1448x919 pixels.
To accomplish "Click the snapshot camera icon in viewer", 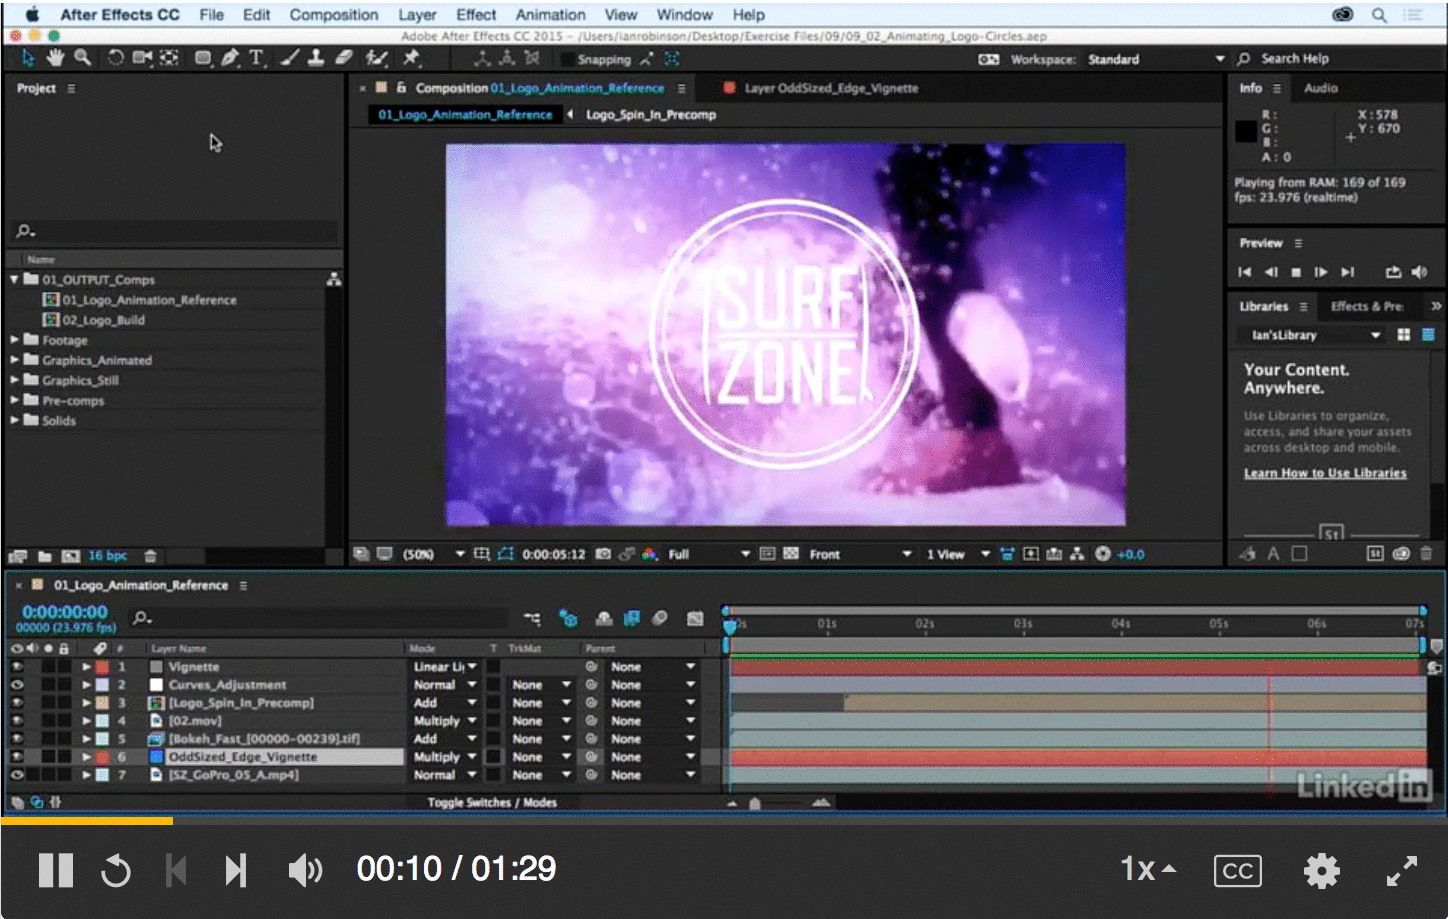I will pos(603,554).
